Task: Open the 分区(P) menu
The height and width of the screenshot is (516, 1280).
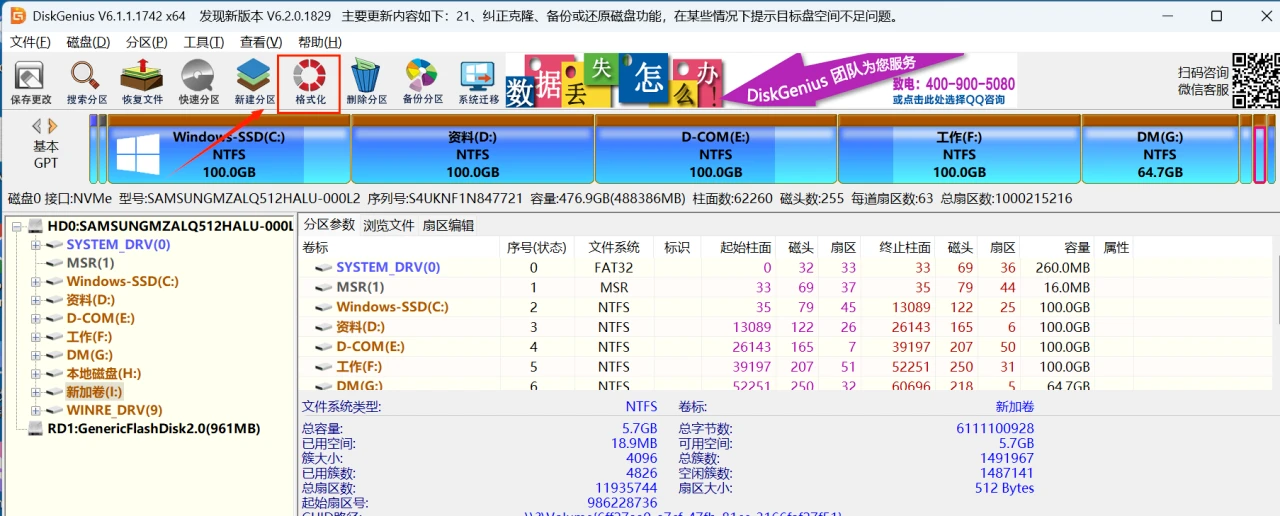Action: tap(146, 42)
